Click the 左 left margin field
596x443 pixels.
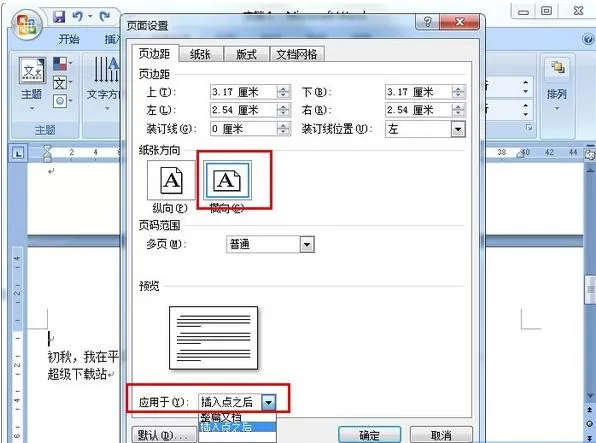tap(244, 110)
